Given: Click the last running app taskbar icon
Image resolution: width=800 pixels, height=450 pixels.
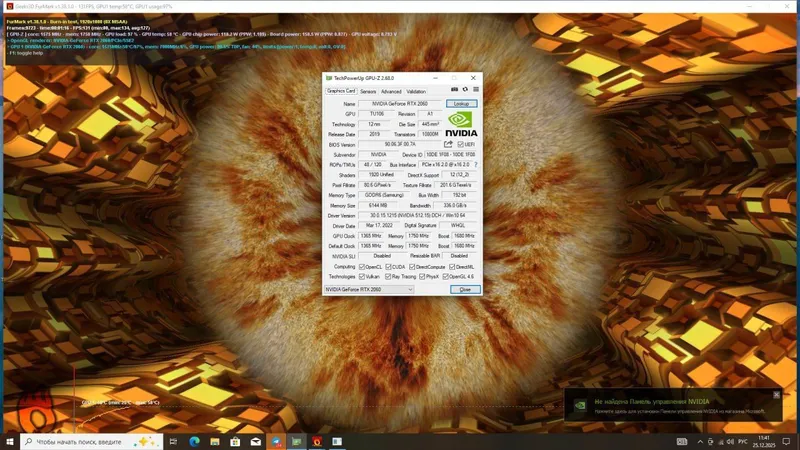Looking at the screenshot, I should (x=337, y=441).
